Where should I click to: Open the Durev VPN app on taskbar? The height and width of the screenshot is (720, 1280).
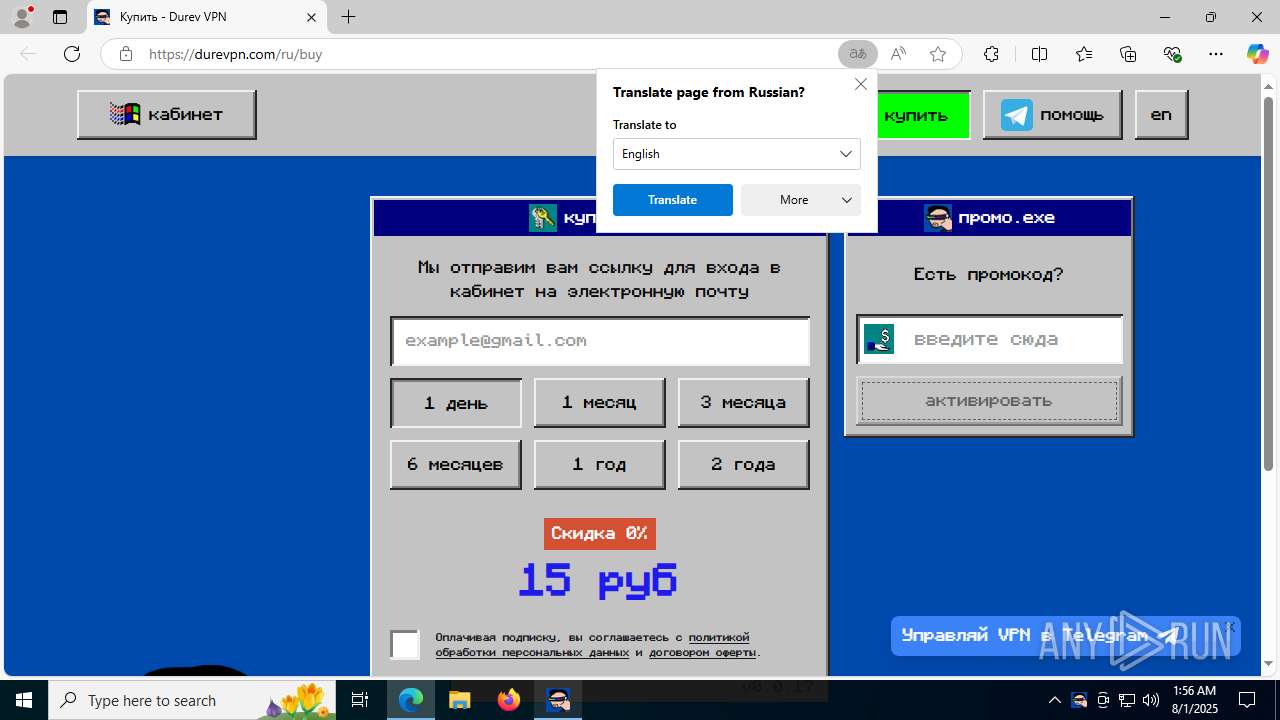click(558, 700)
